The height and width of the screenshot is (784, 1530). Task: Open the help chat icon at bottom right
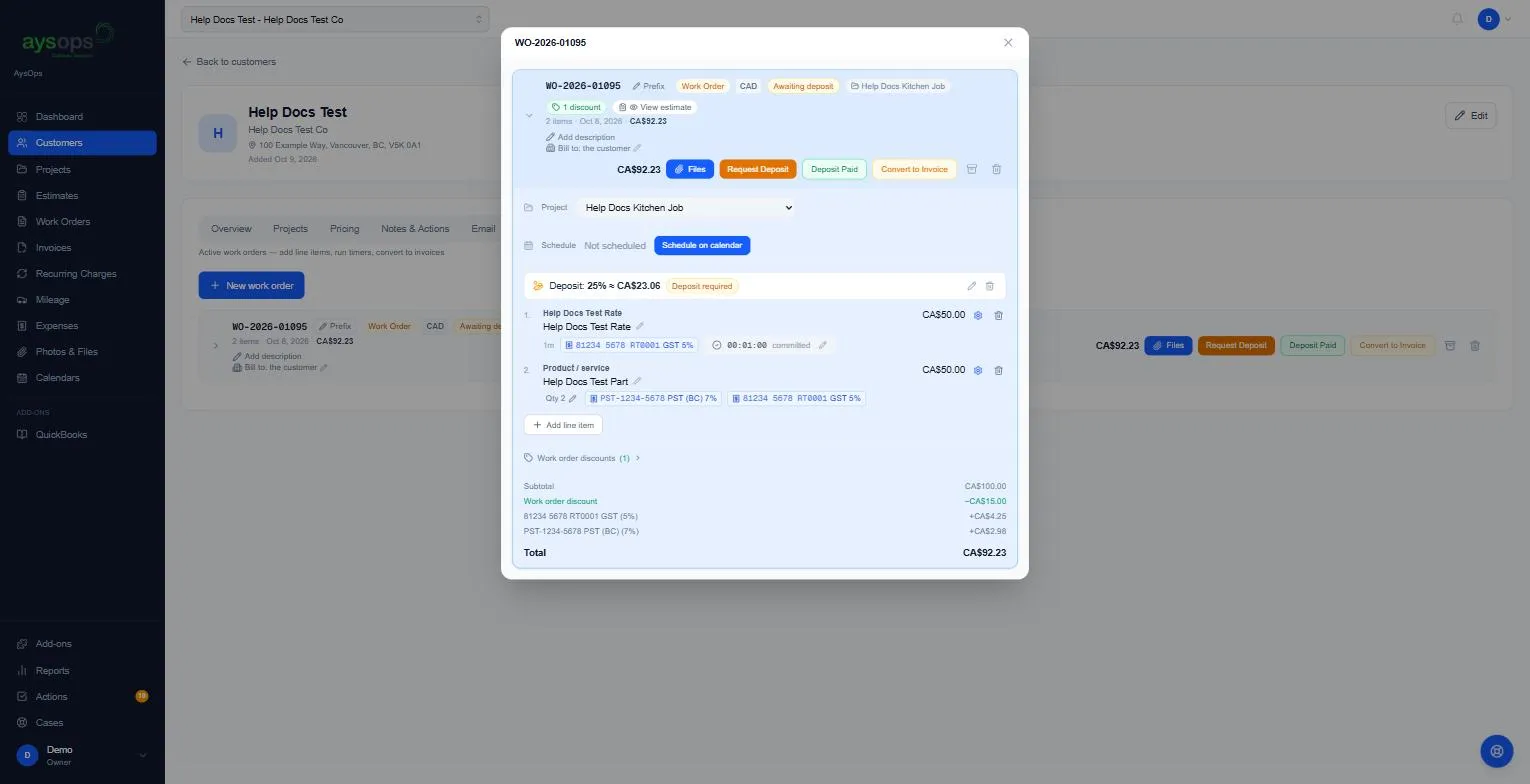[1496, 751]
